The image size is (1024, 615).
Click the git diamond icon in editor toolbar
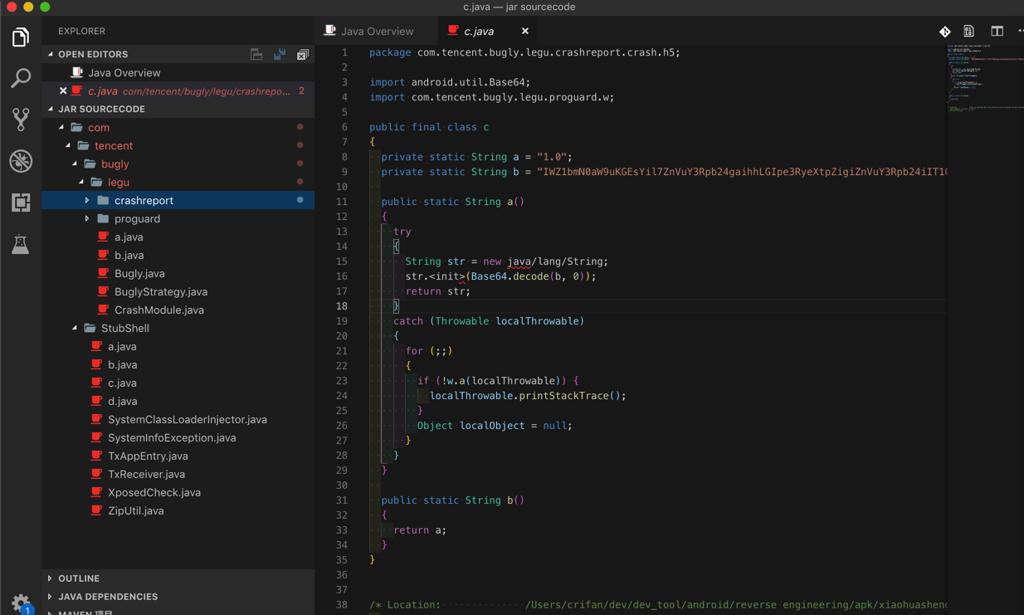[944, 31]
